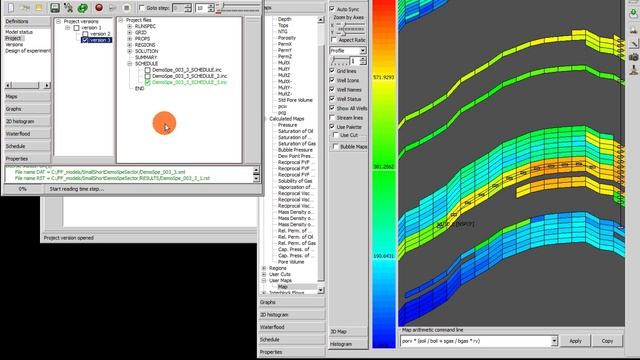Image resolution: width=640 pixels, height=360 pixels.
Task: Check the version 2 checkbox
Action: tap(85, 34)
